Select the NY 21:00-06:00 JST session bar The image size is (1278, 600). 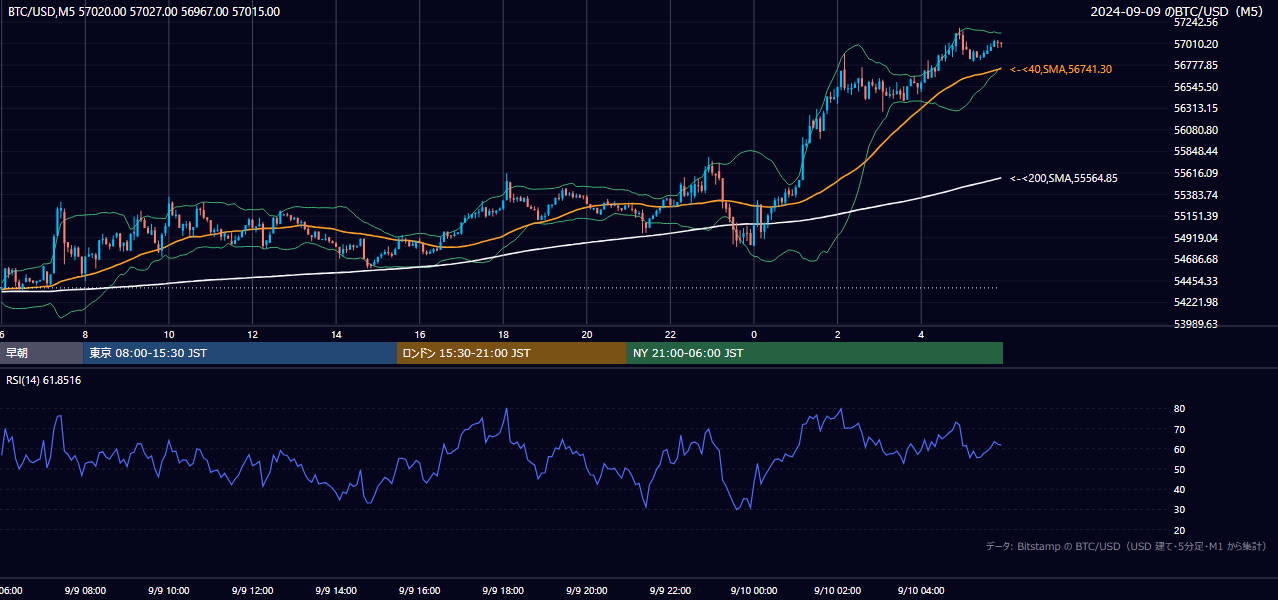pos(815,353)
